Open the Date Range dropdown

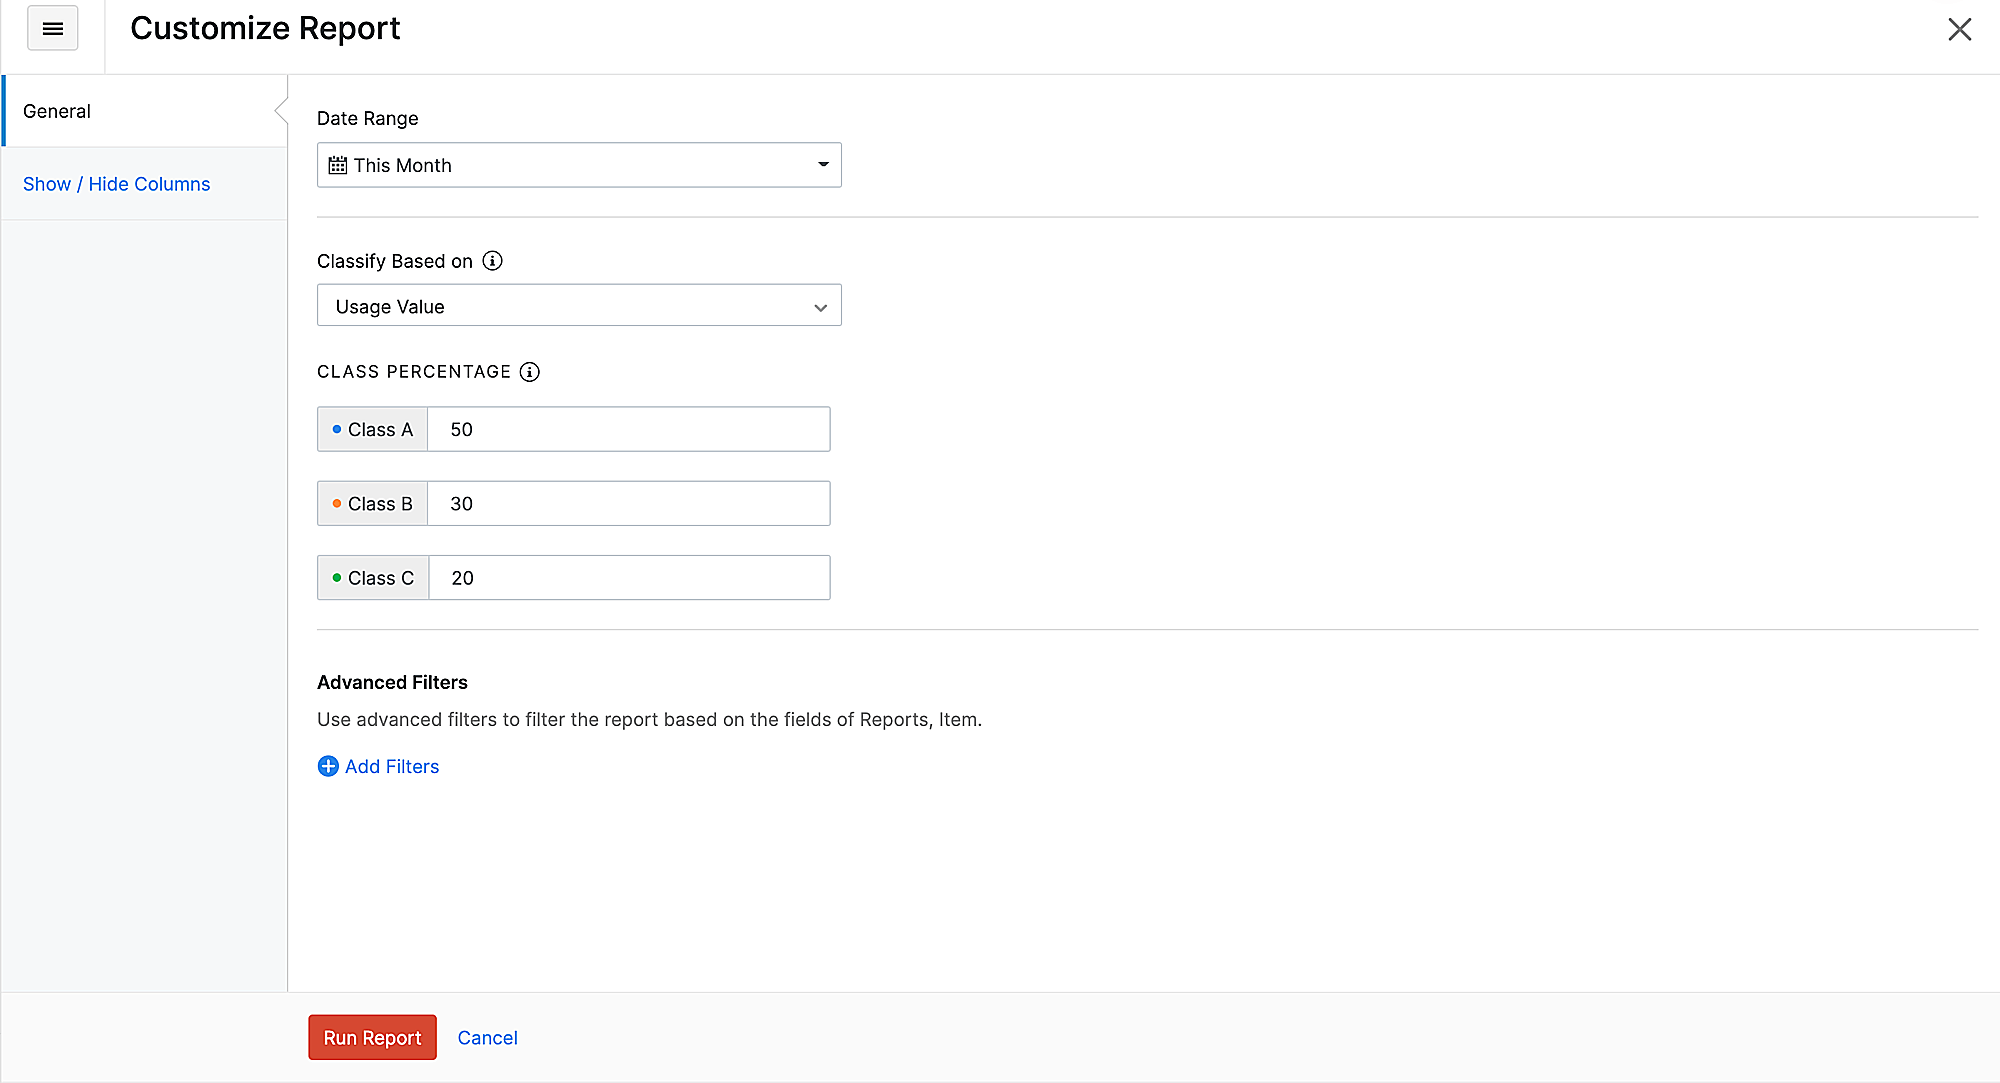click(579, 164)
